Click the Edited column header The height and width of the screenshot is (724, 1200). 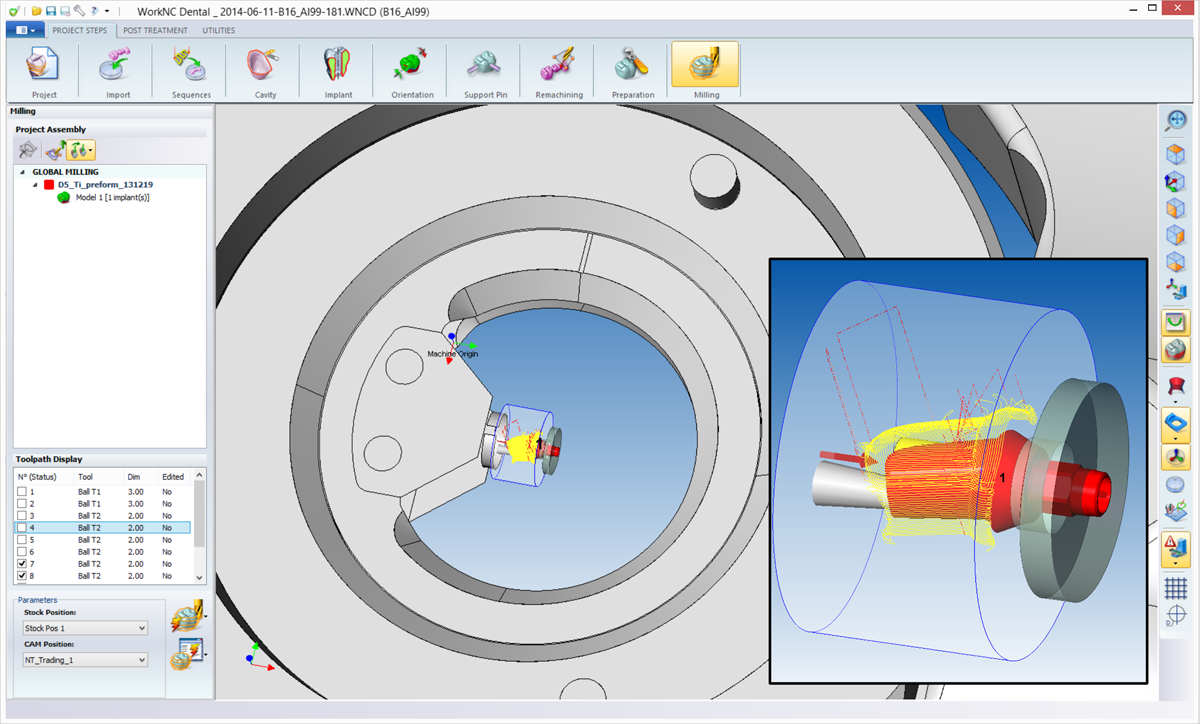pyautogui.click(x=175, y=477)
